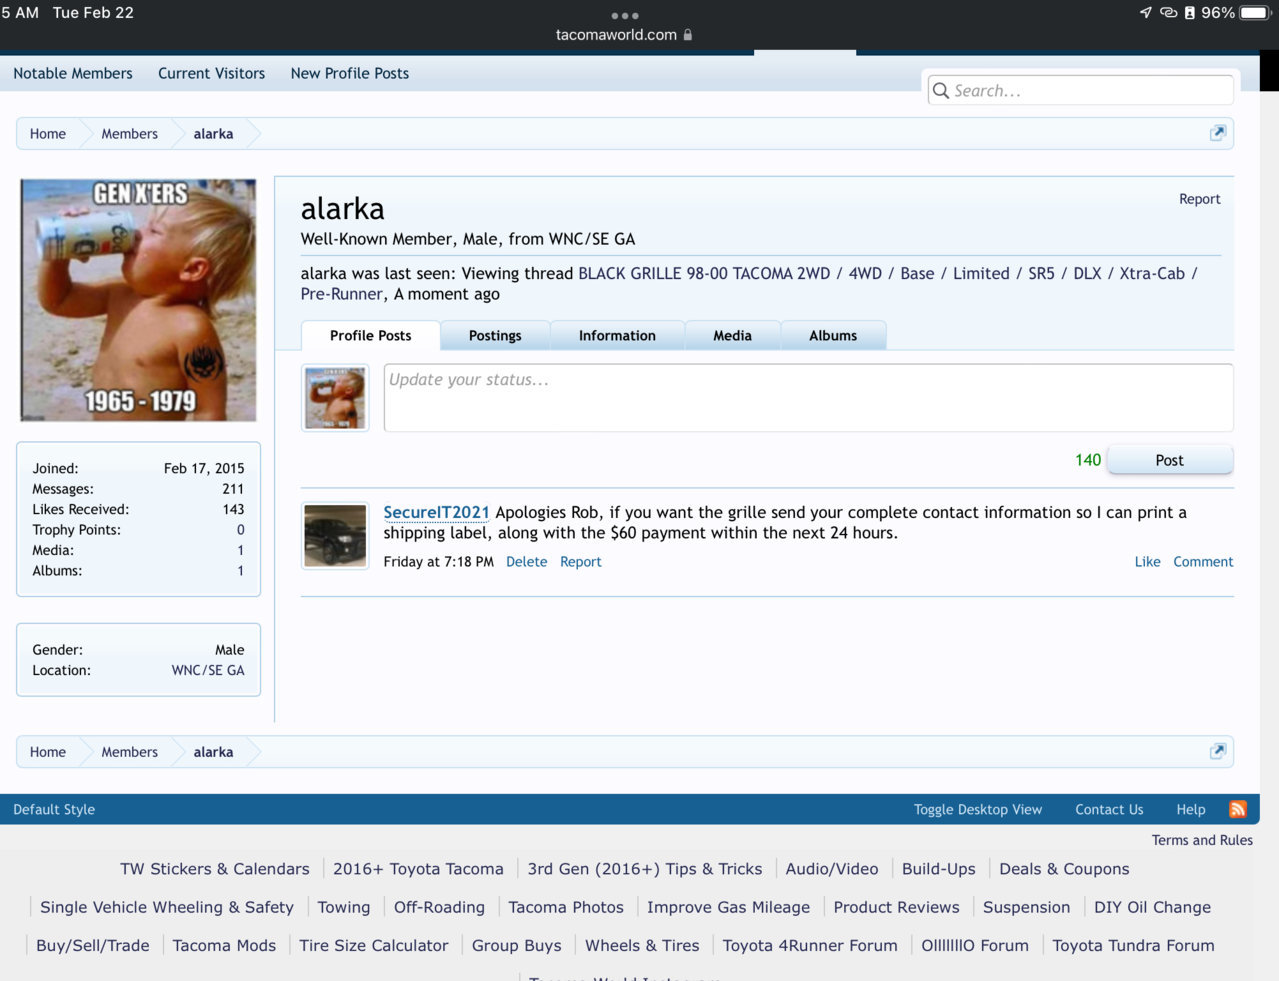This screenshot has width=1279, height=981.
Task: Go to Members in the bottom breadcrumb
Action: pyautogui.click(x=129, y=751)
